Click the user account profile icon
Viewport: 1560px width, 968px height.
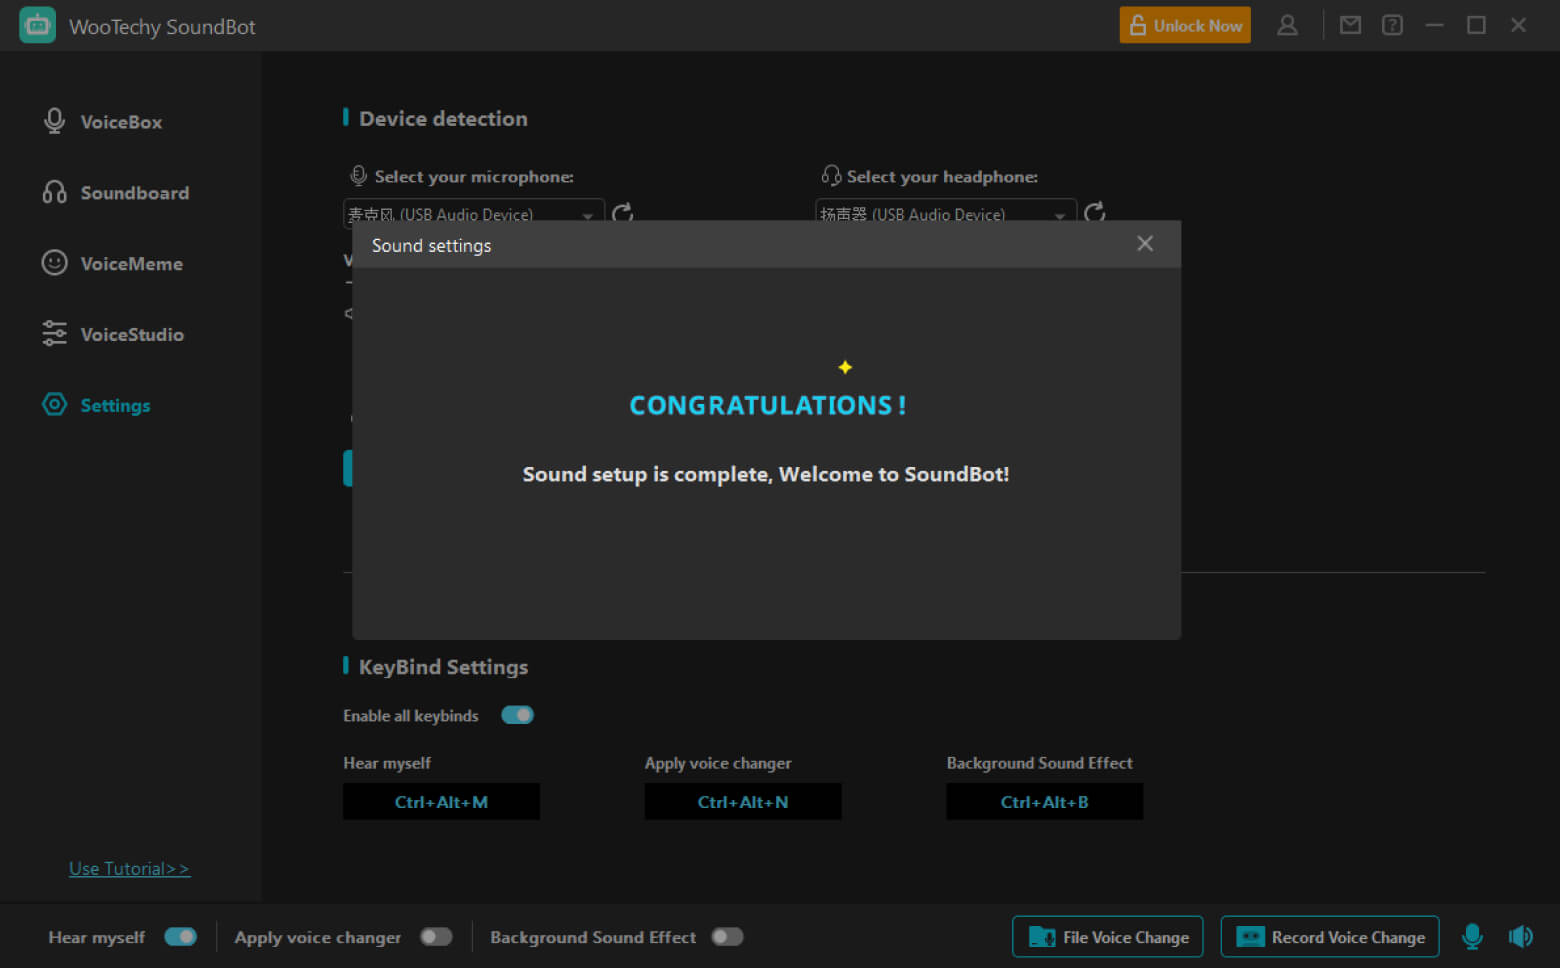click(1287, 25)
